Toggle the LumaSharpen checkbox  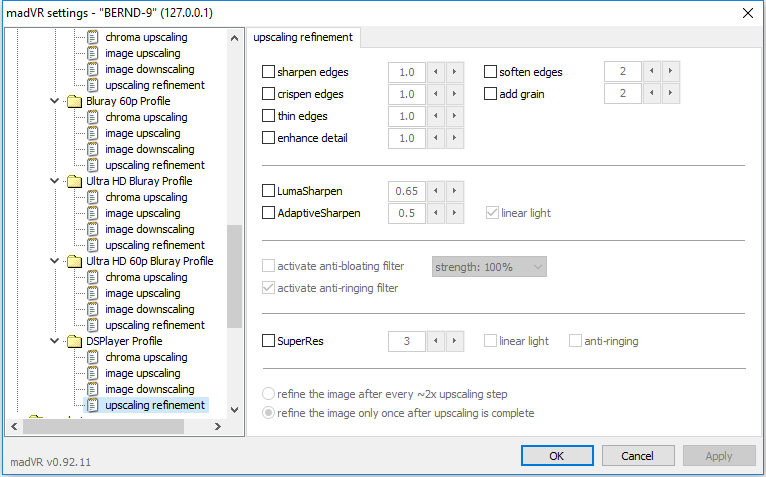pos(268,191)
